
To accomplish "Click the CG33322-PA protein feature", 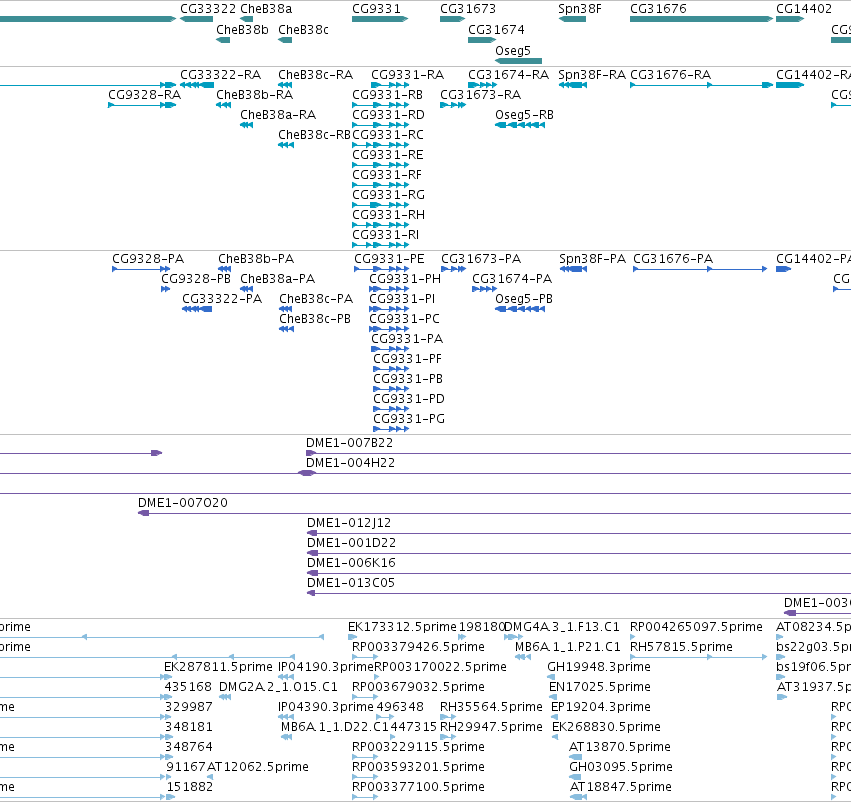I will tap(196, 309).
